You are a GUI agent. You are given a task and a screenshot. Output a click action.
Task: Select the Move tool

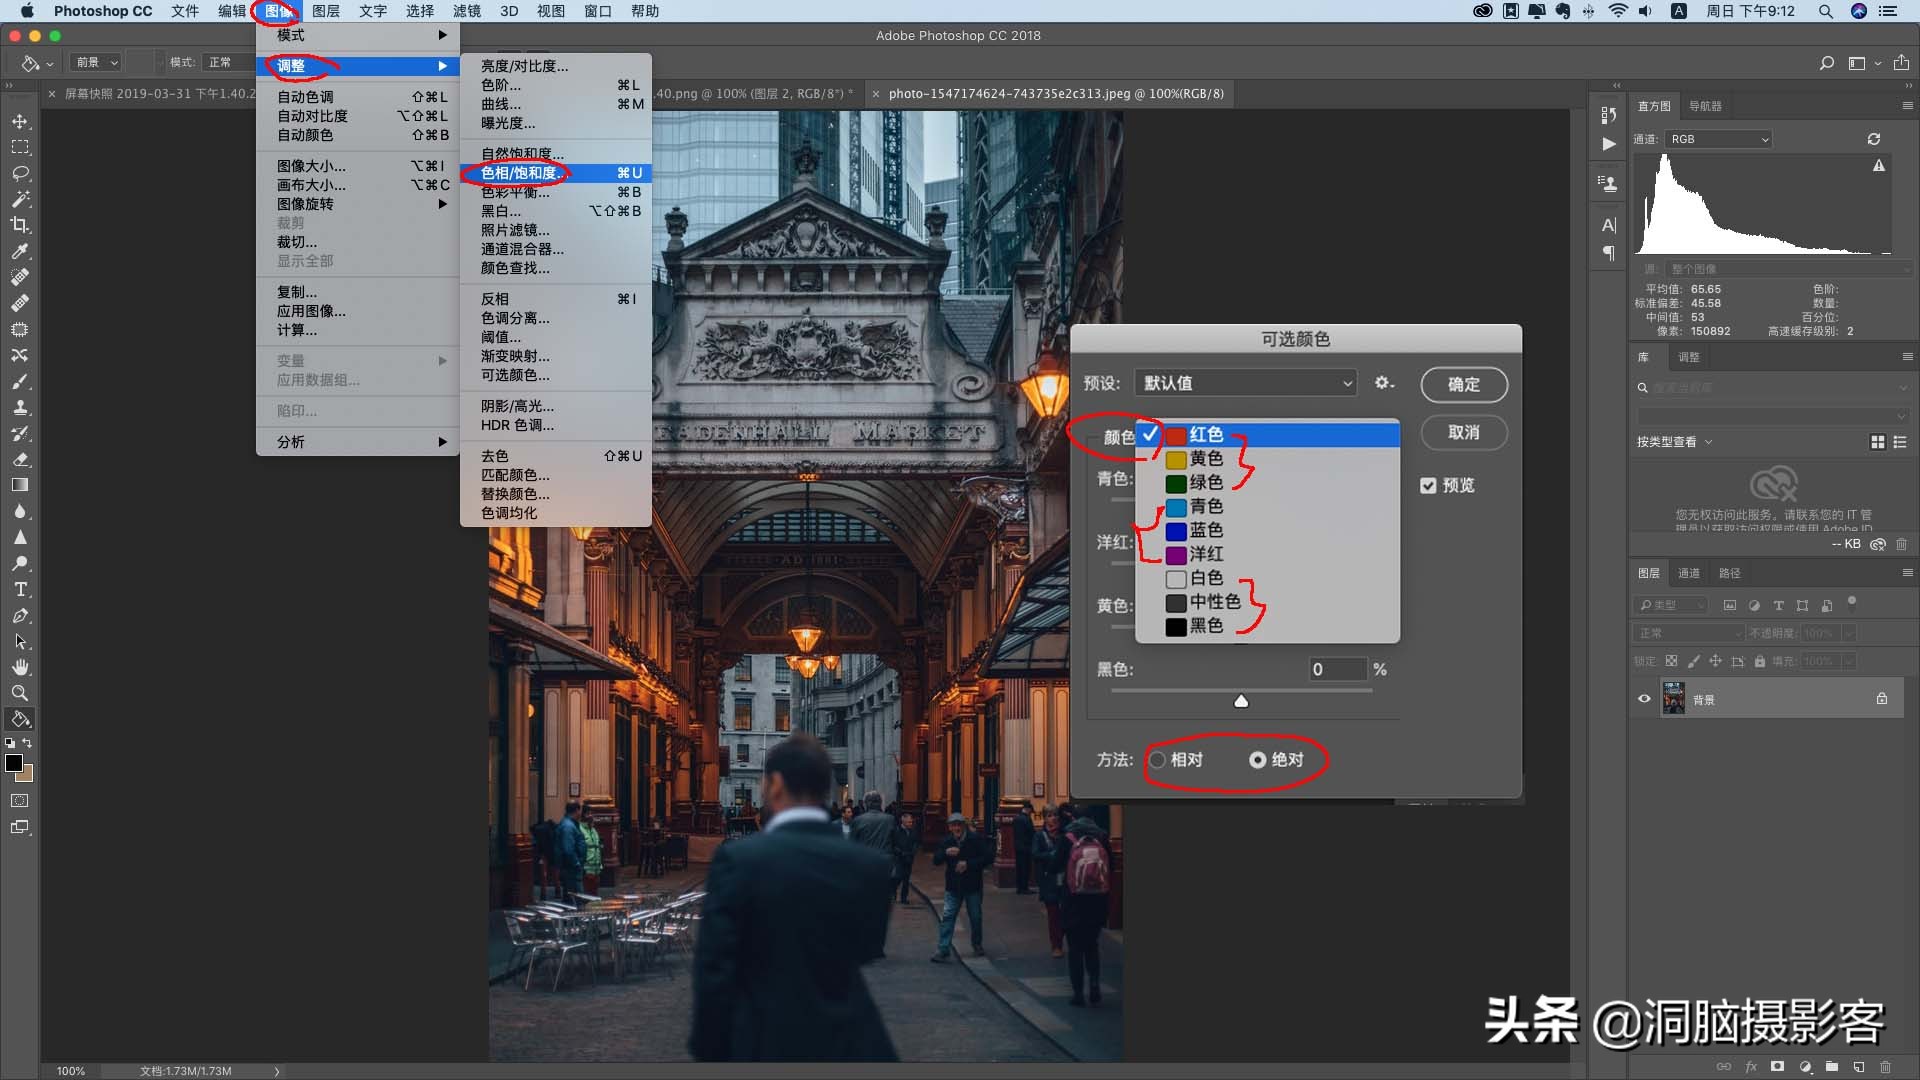20,121
